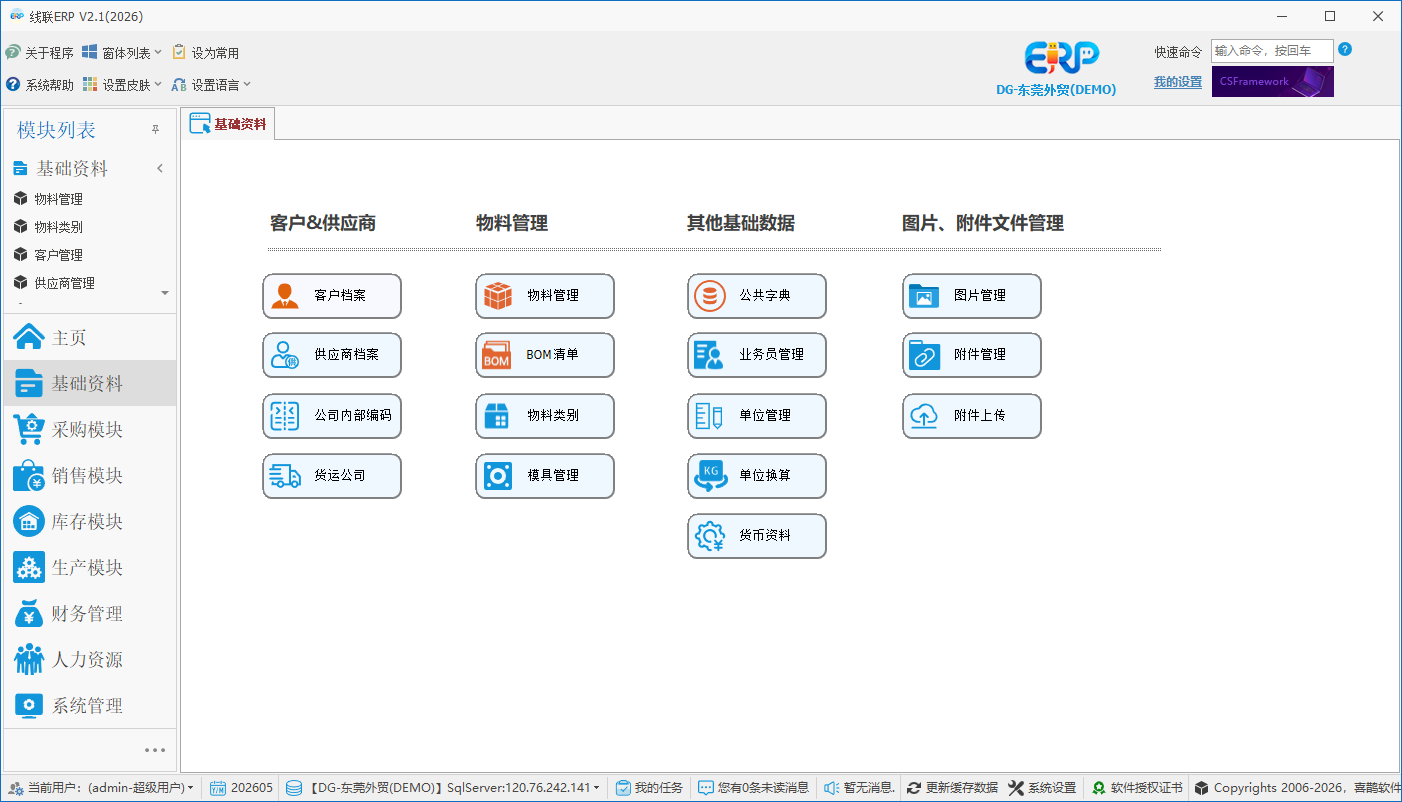The image size is (1402, 802).
Task: Select 基础资料 in the module navigation
Action: (90, 384)
